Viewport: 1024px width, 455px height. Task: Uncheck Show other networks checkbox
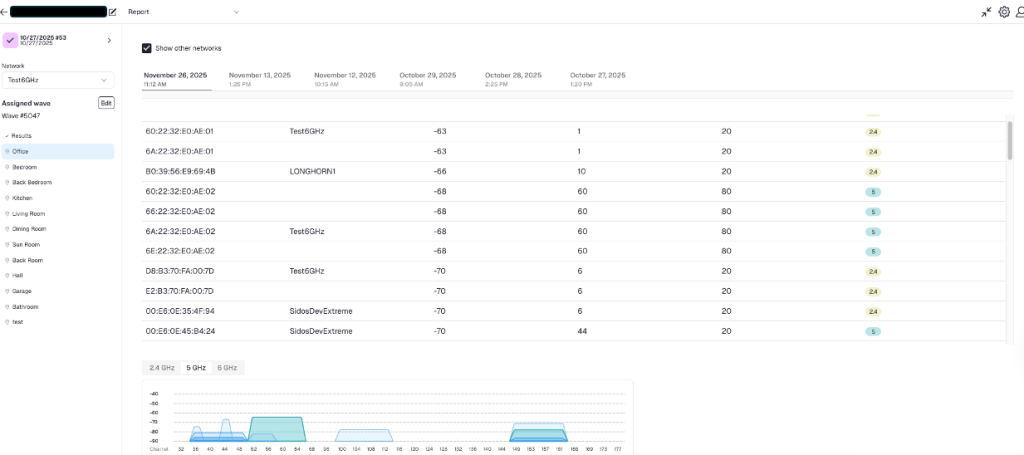pos(147,48)
